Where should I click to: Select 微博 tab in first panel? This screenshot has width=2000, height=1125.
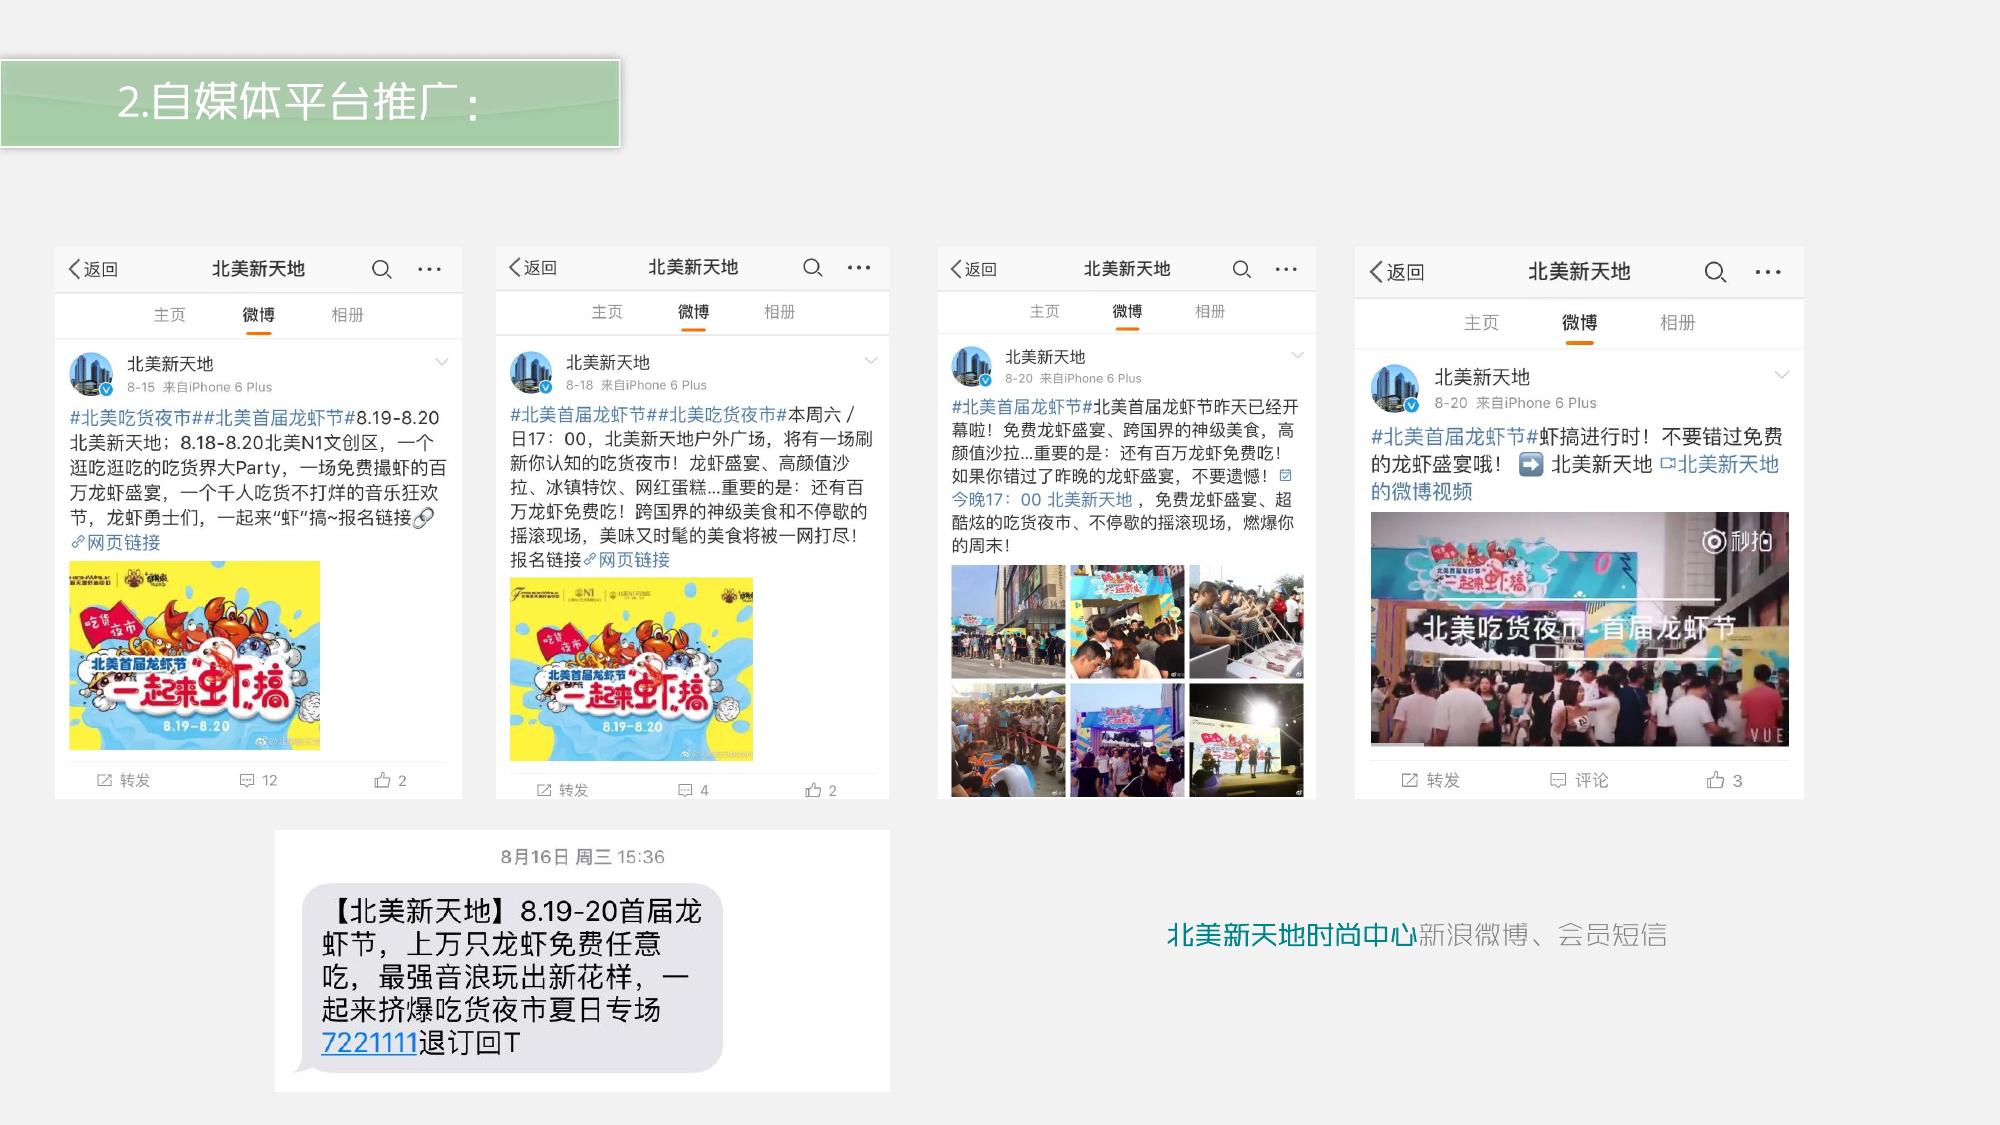pyautogui.click(x=258, y=315)
